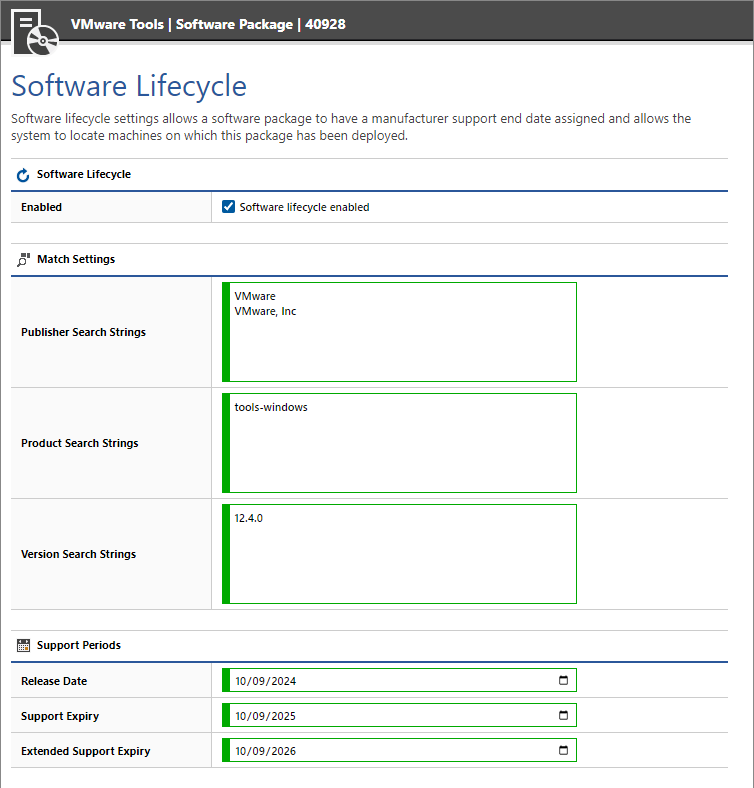Click 'VMware Tools | Software Package | 40928' title

[x=208, y=24]
